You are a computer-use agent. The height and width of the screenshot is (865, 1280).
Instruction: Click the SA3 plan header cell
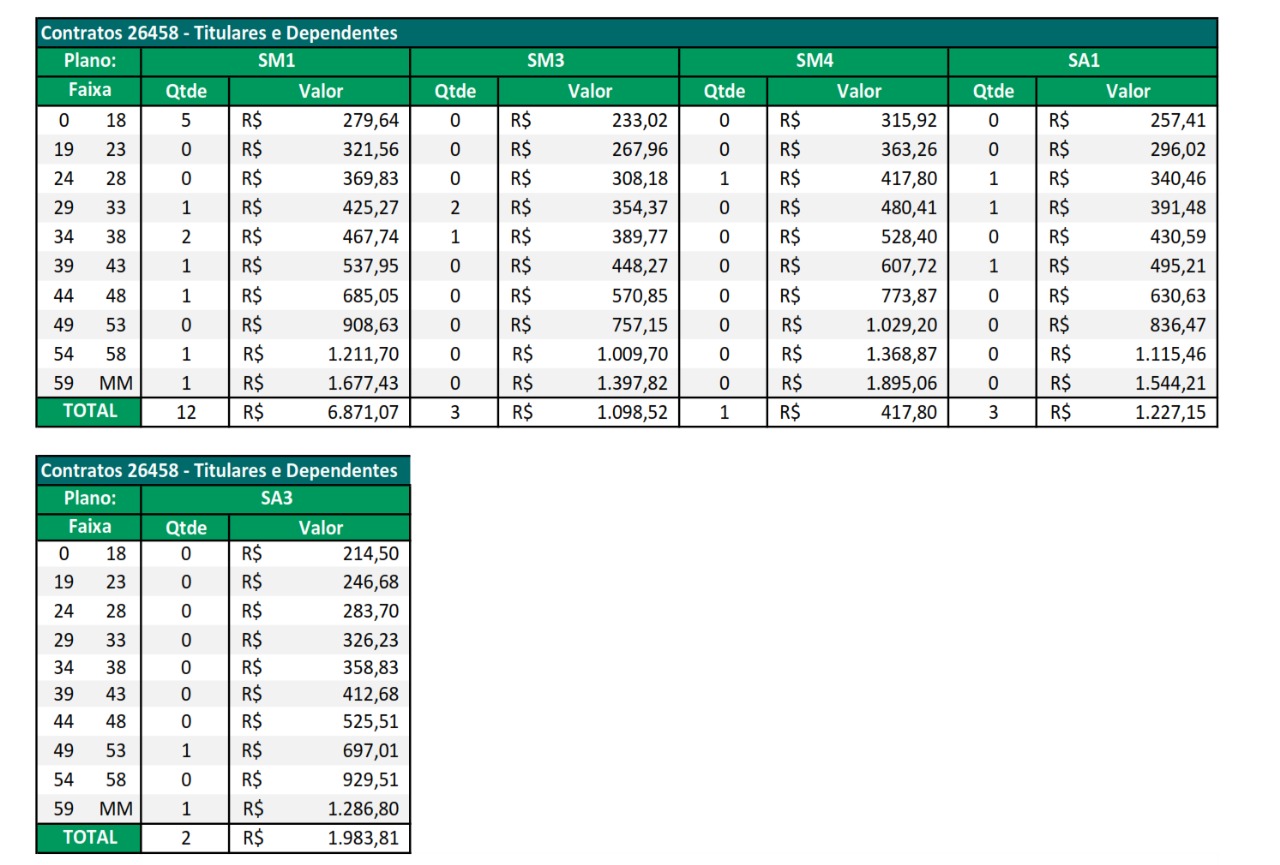[276, 498]
